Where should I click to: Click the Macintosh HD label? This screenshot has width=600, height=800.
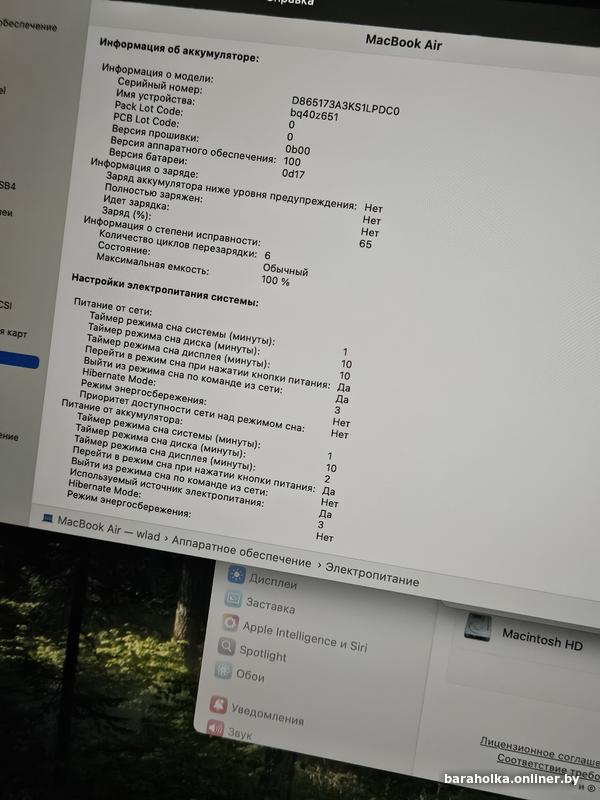pyautogui.click(x=542, y=639)
